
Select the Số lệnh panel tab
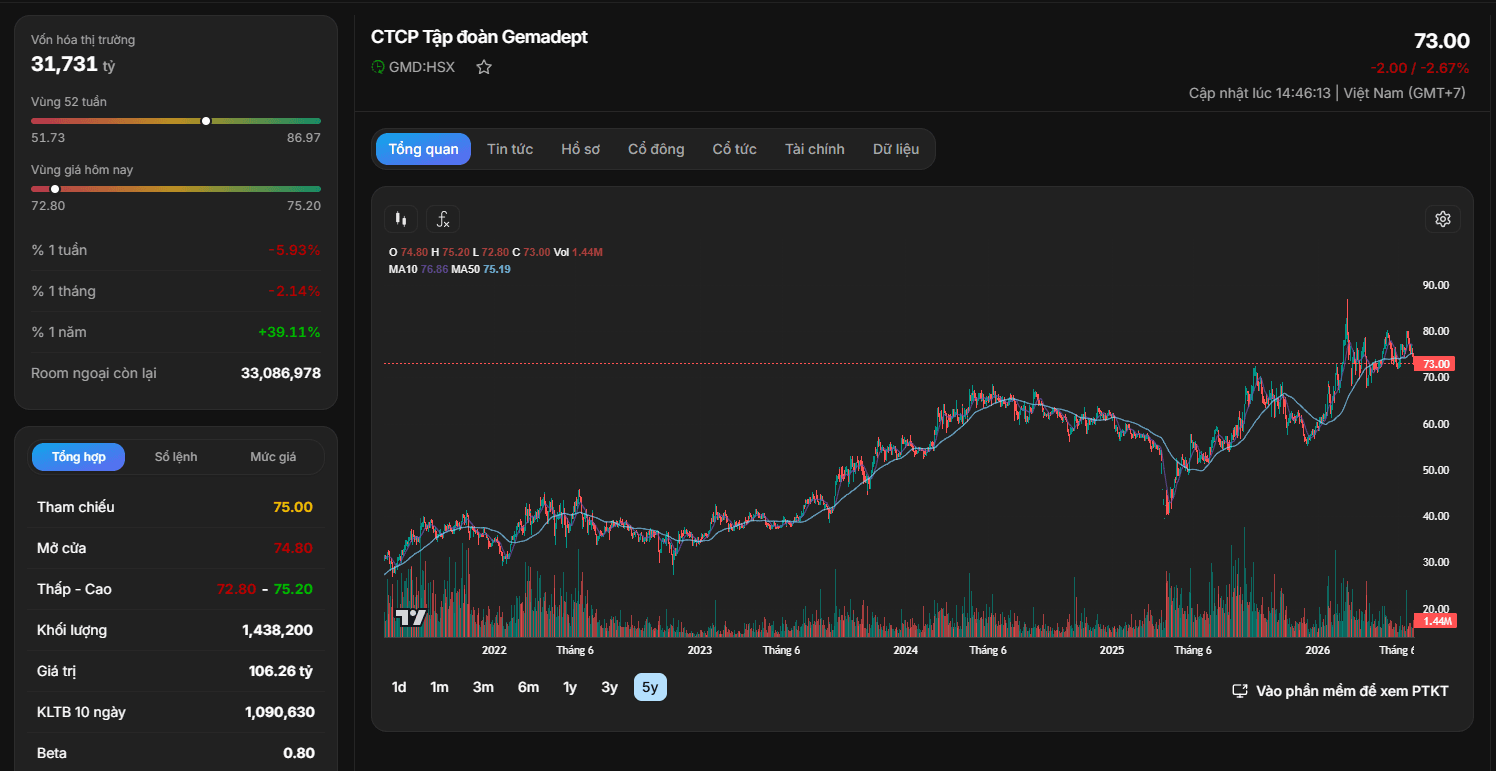176,457
